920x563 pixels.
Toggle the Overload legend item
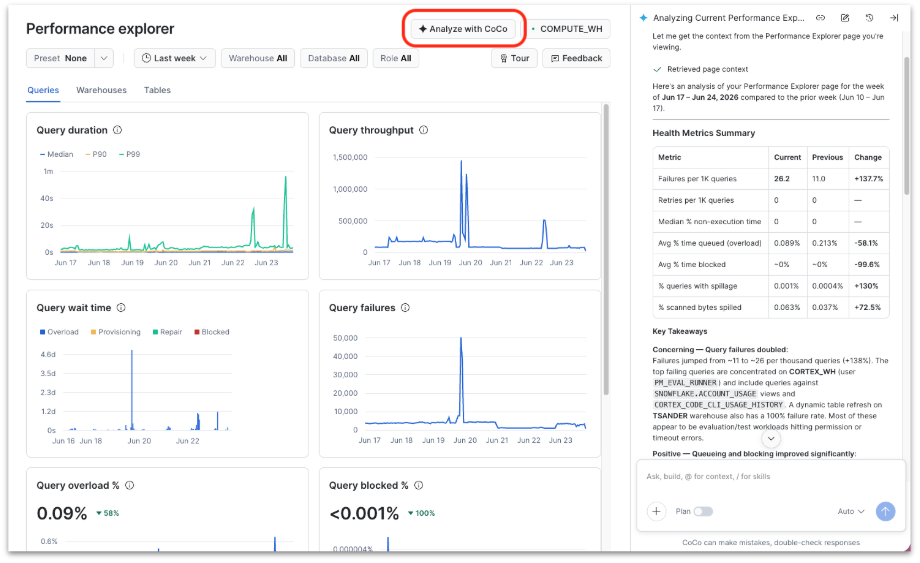click(59, 332)
